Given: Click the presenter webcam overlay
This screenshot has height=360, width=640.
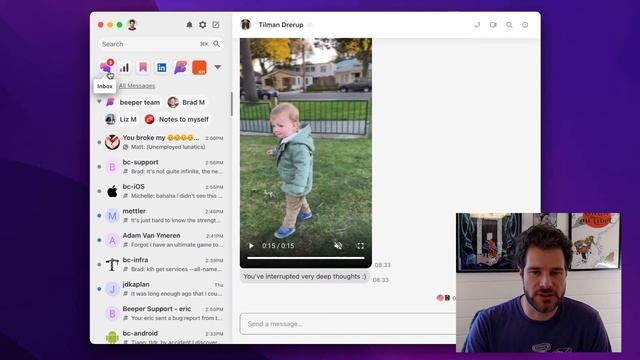Looking at the screenshot, I should tap(538, 282).
